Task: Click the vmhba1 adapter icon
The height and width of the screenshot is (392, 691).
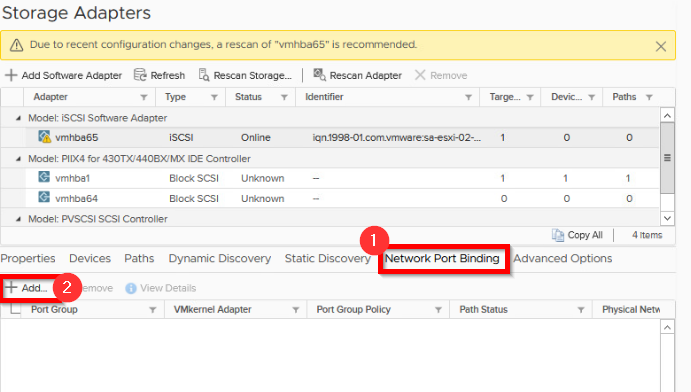Action: [44, 177]
